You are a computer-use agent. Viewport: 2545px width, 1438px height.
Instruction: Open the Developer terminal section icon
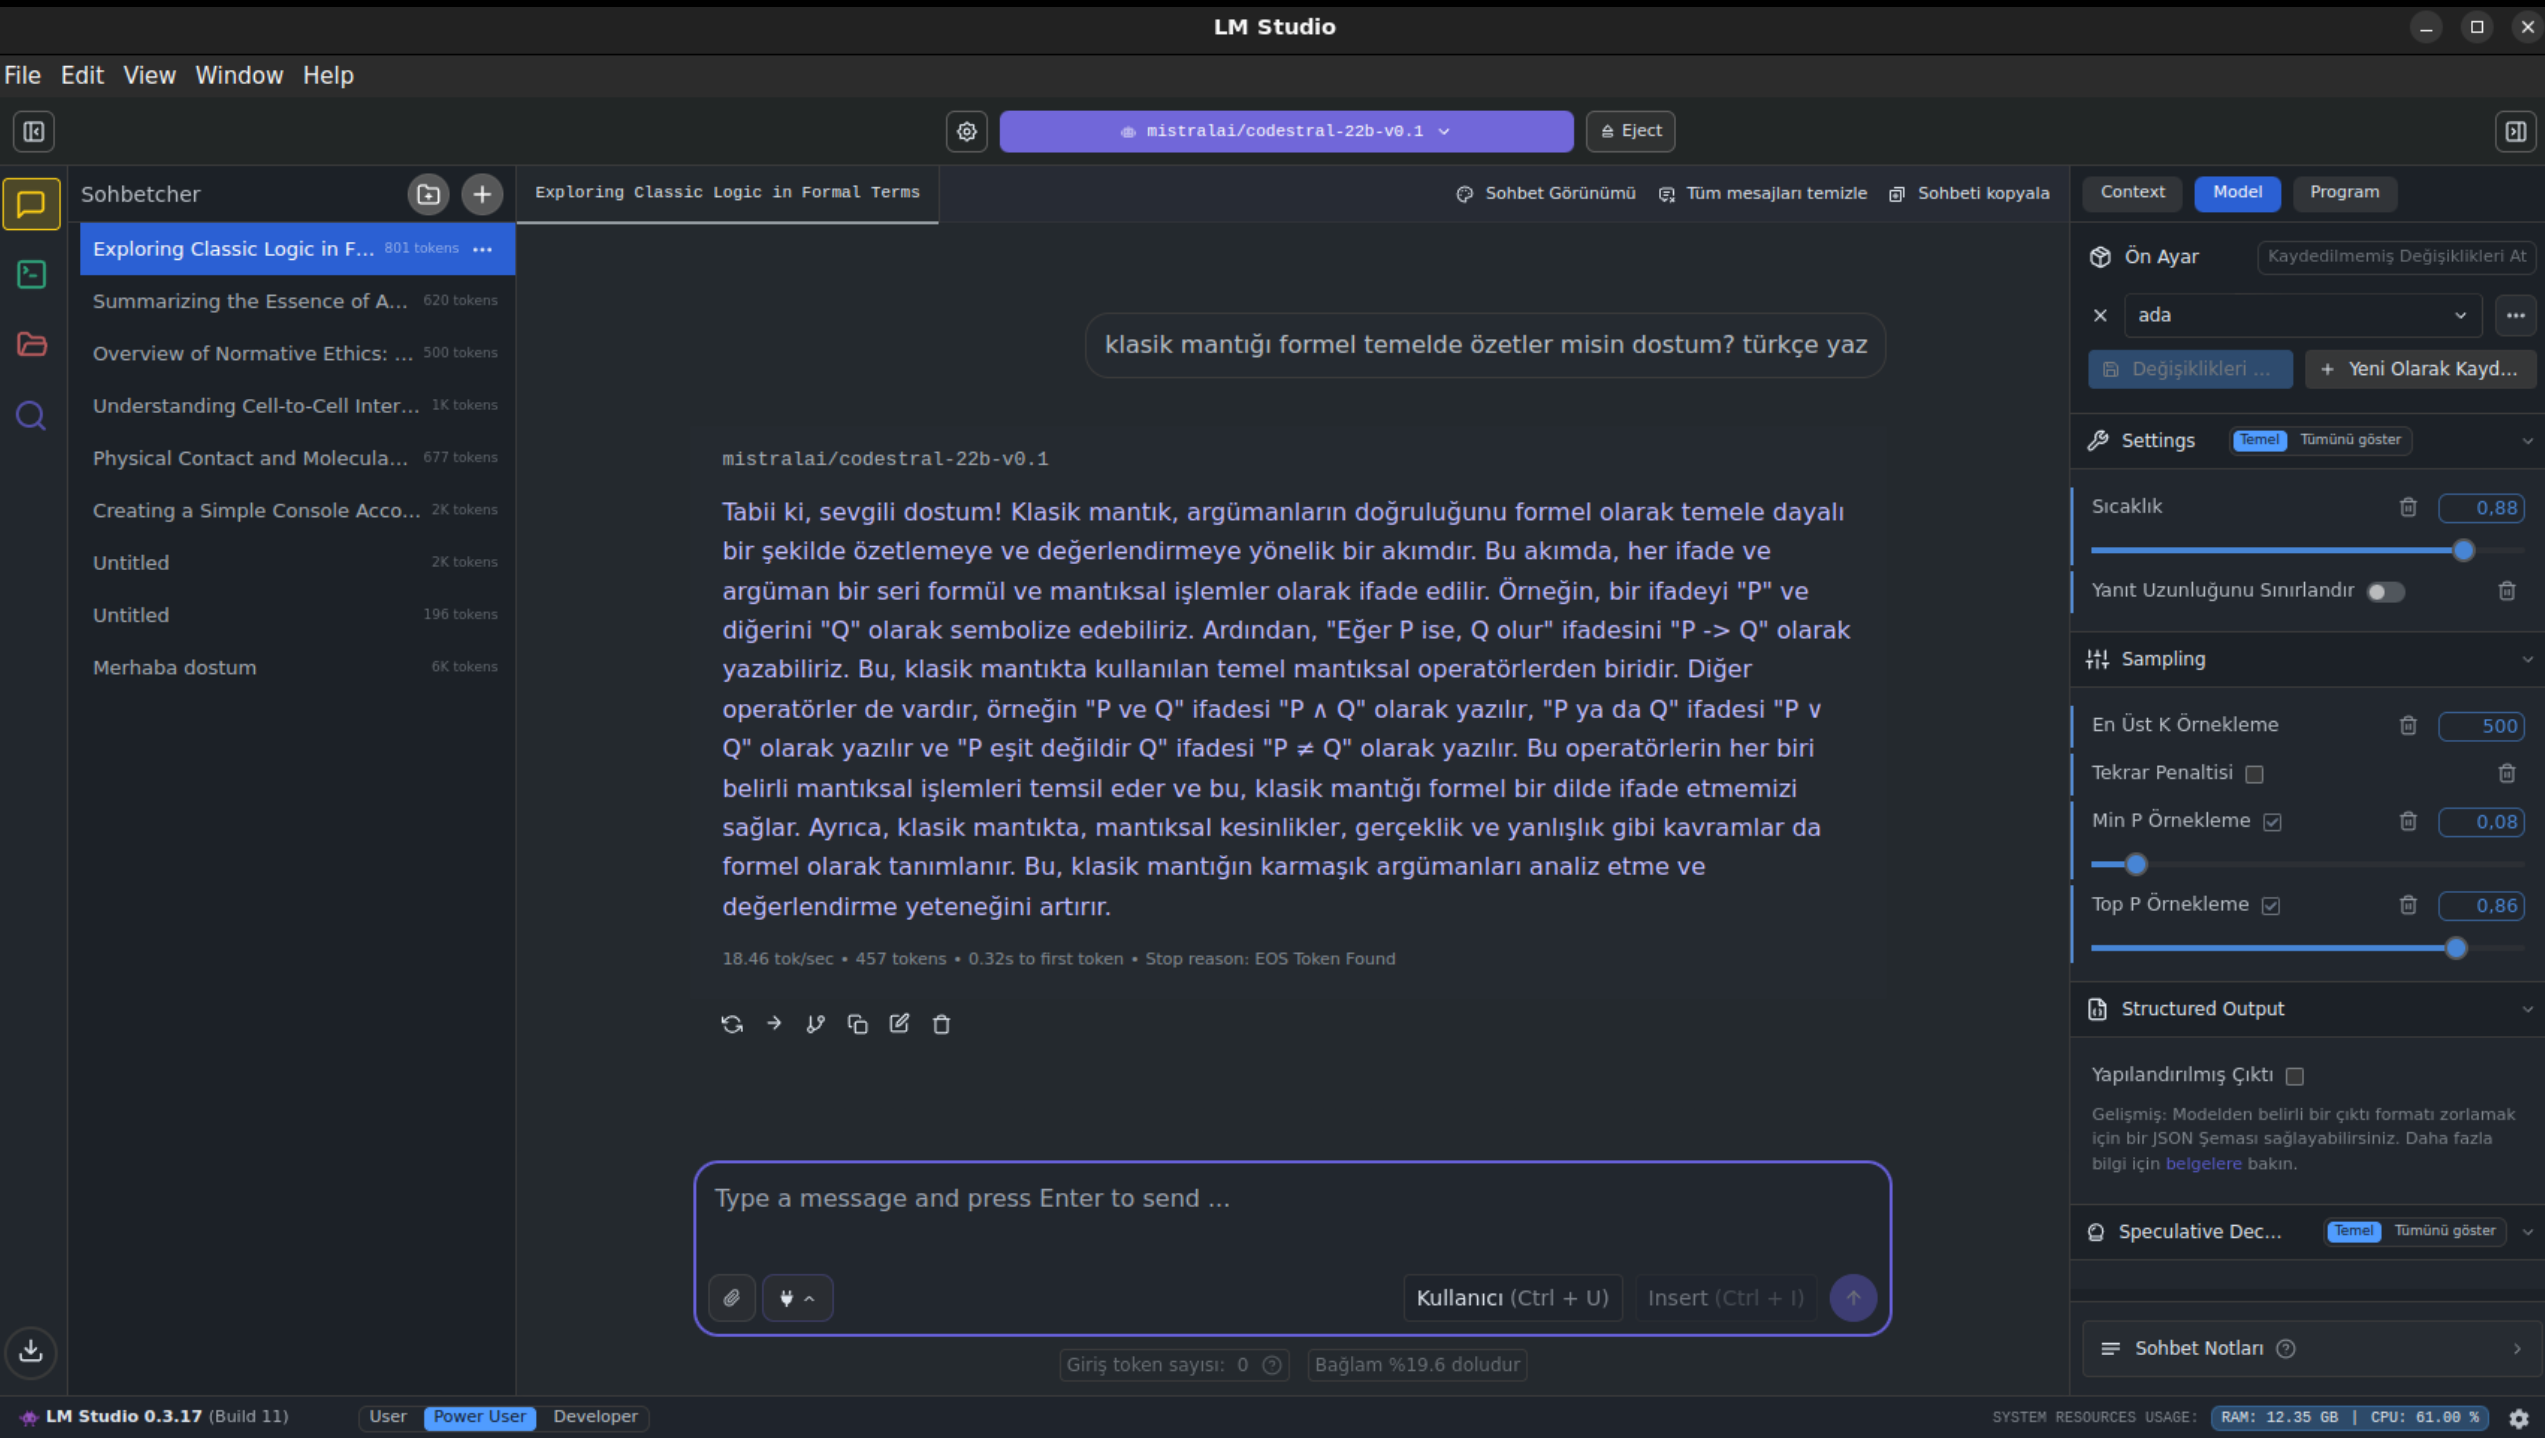pos(31,274)
